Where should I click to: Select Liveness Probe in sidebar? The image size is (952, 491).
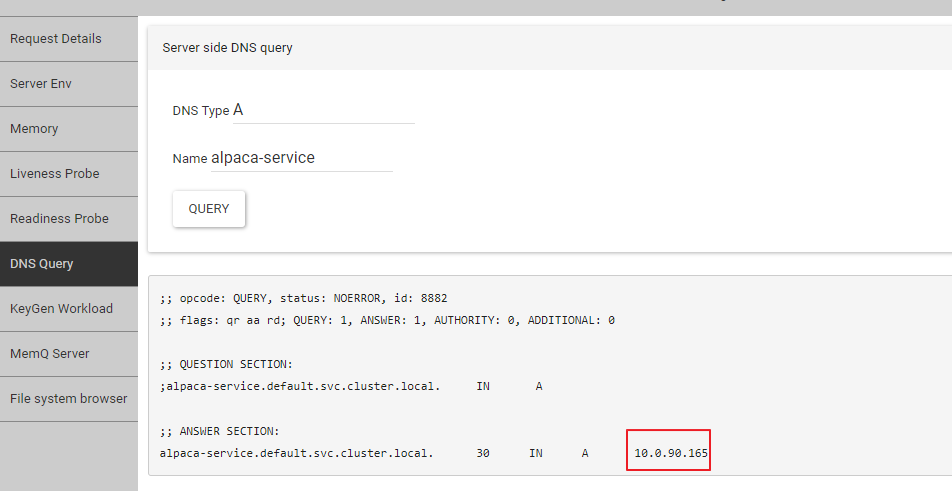pos(69,174)
